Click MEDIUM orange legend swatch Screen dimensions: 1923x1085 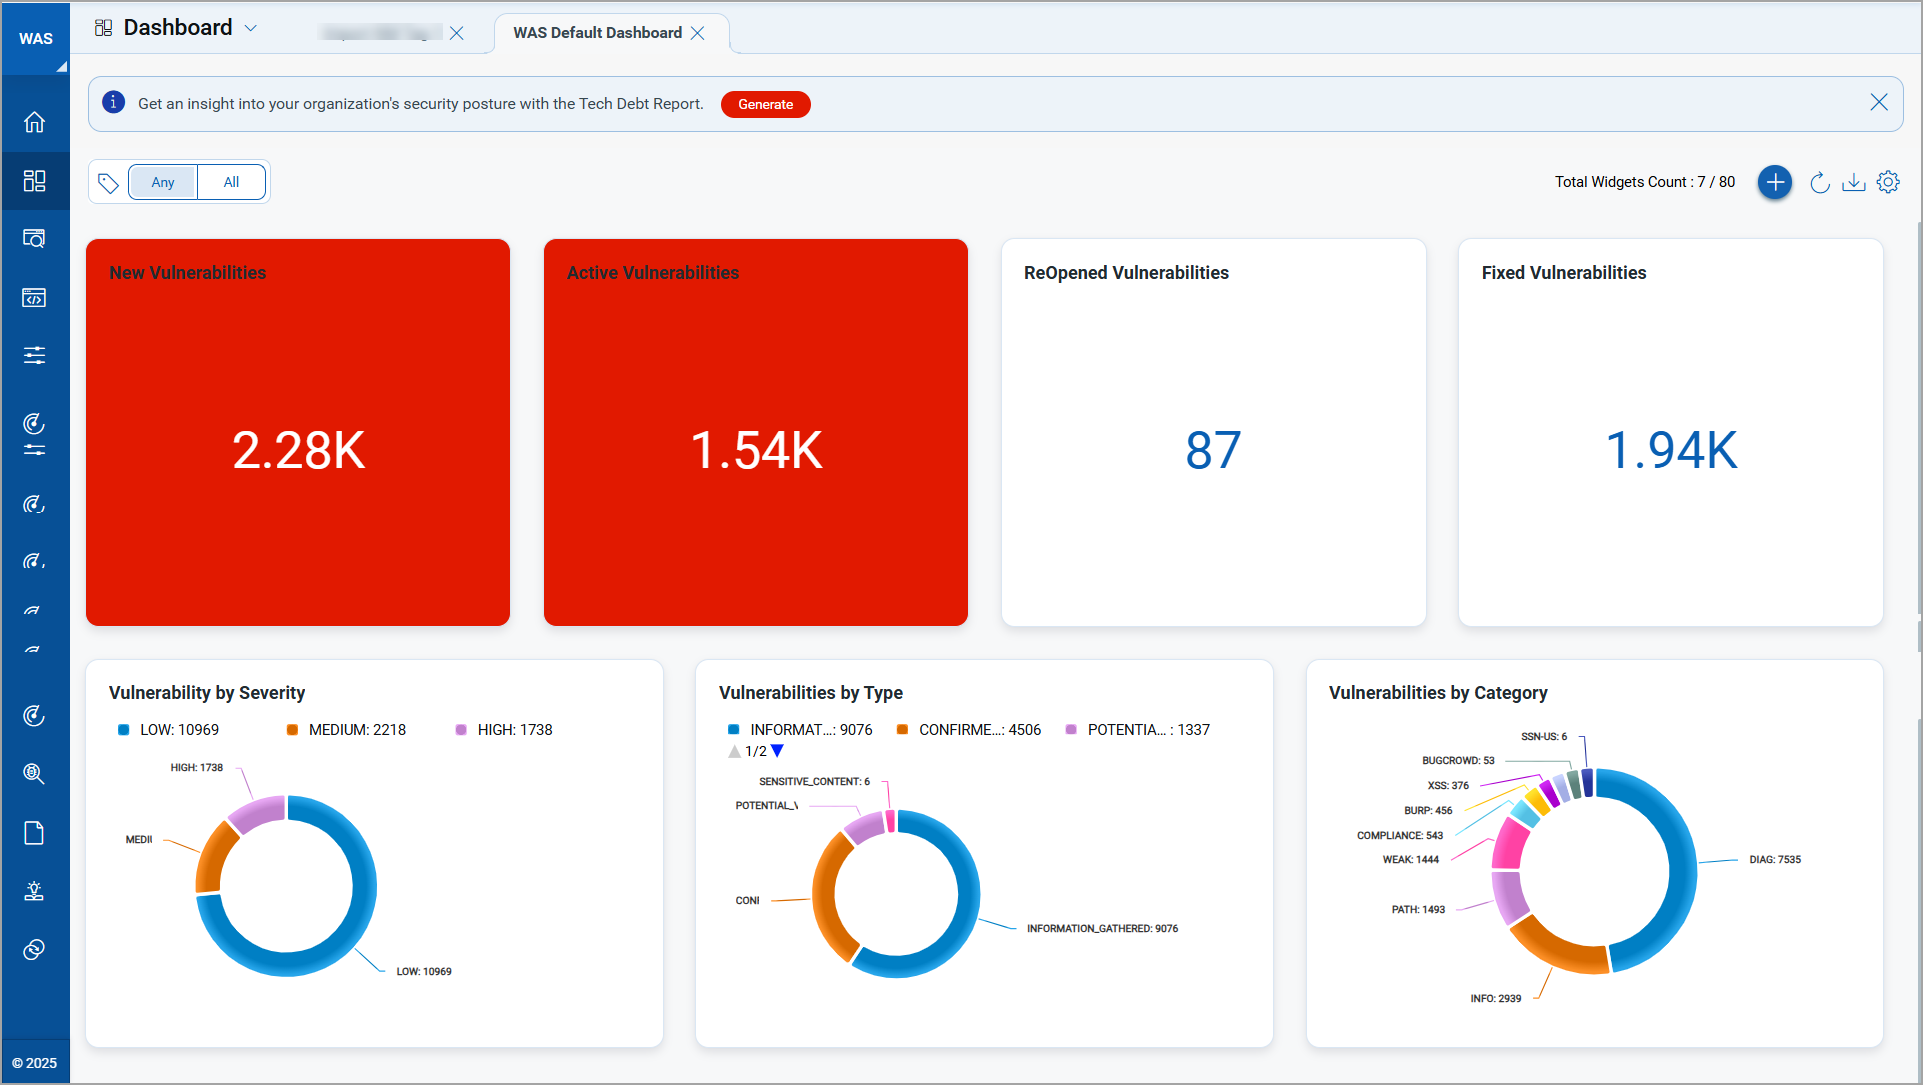pos(292,730)
